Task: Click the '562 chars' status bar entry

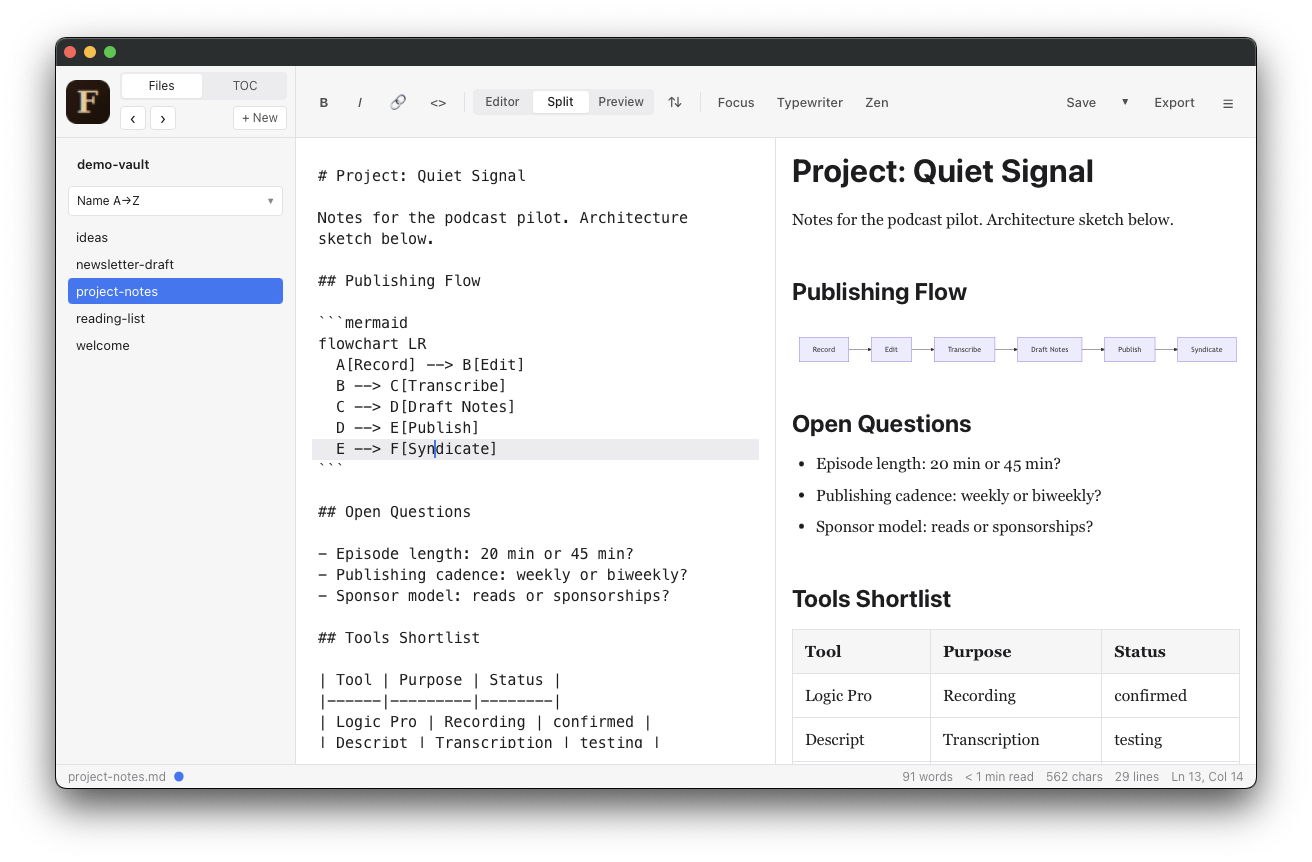Action: click(1074, 777)
